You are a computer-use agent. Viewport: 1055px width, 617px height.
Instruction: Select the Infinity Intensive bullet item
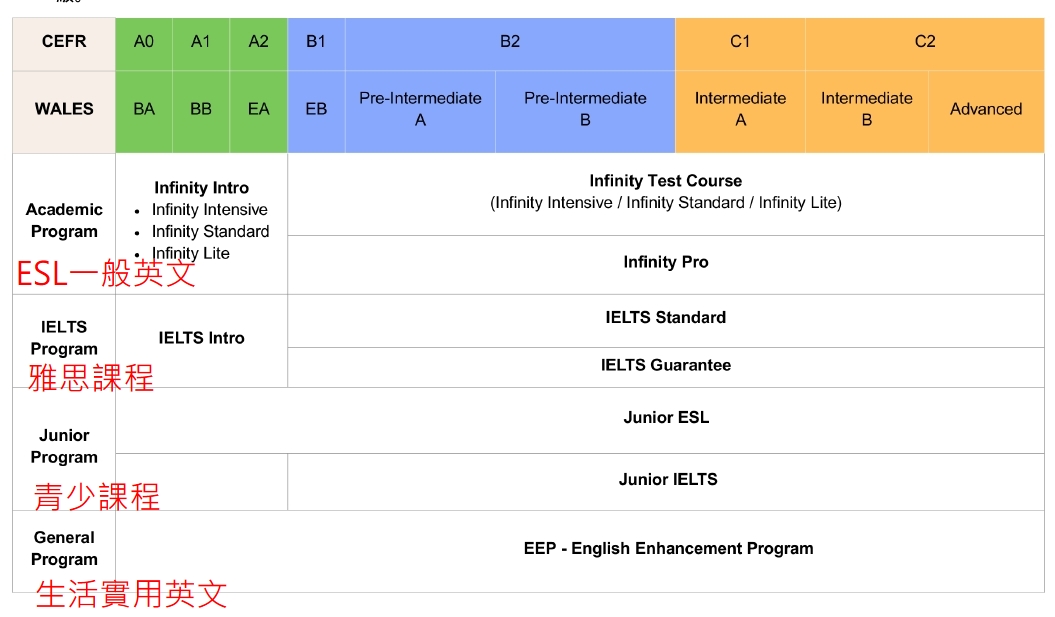tap(209, 210)
